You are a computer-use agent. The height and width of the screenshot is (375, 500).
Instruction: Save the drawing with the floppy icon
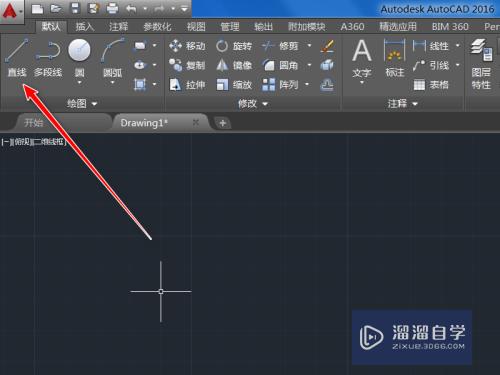pos(75,9)
